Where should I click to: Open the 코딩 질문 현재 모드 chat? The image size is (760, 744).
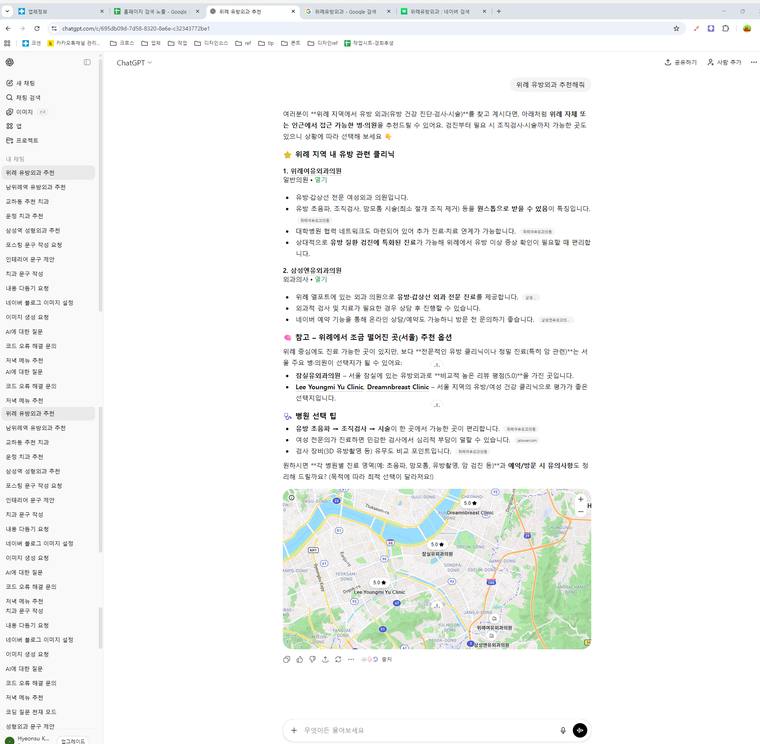31,712
